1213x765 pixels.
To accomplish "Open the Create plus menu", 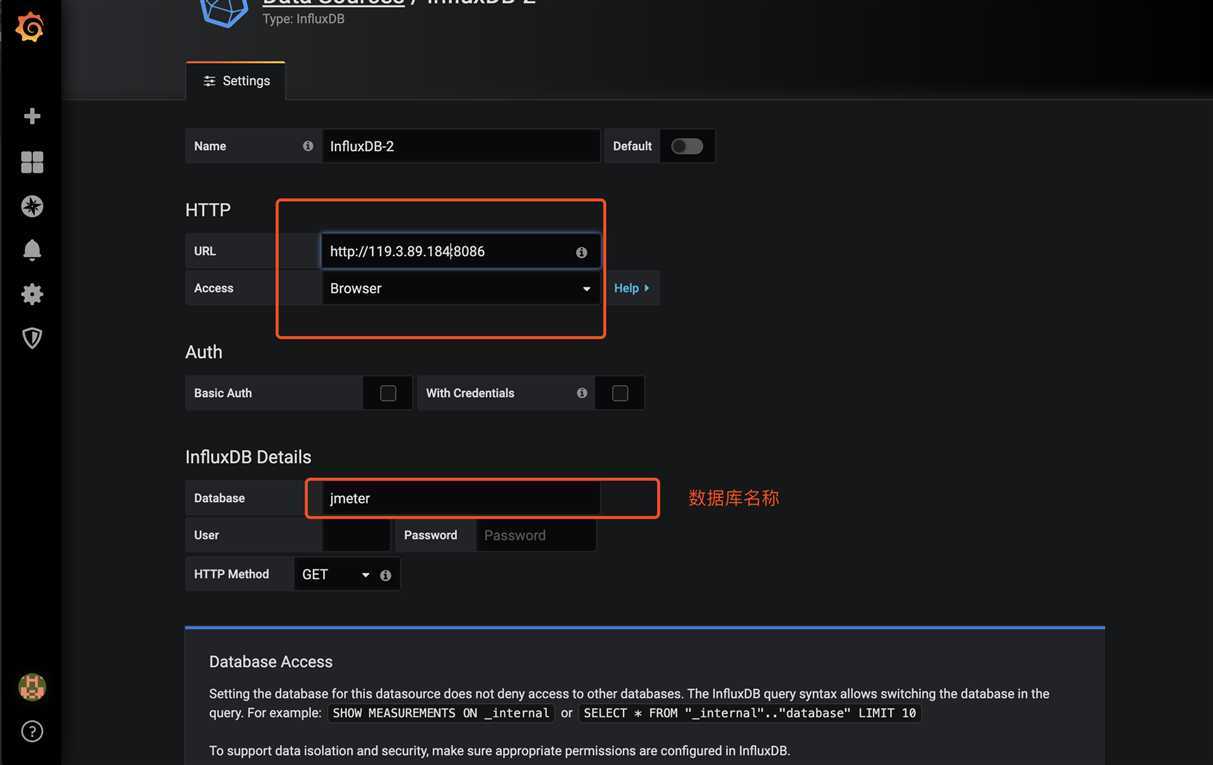I will [32, 116].
